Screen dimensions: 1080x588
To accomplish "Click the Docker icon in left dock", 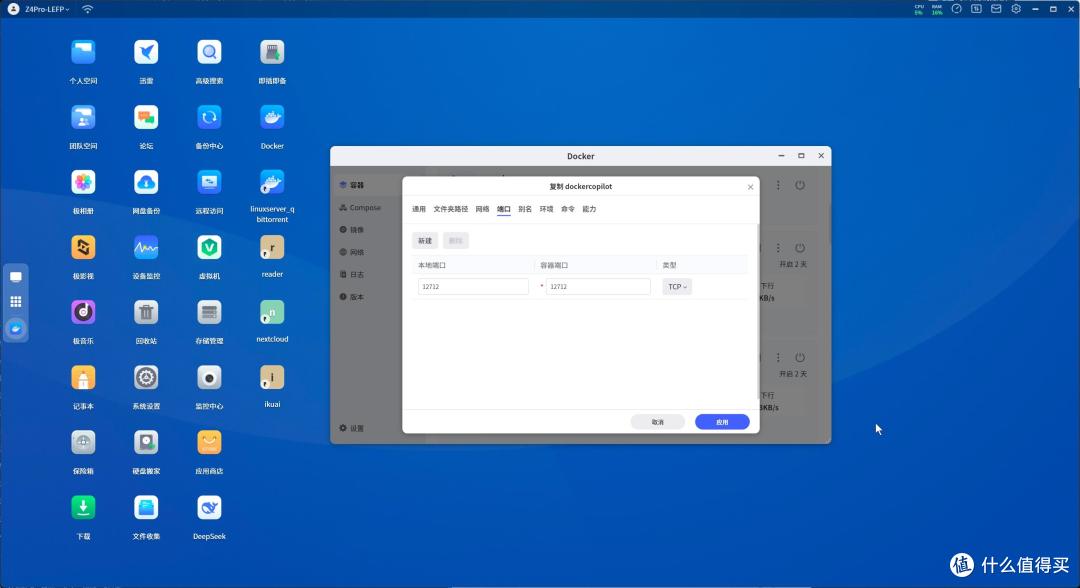I will [x=16, y=328].
